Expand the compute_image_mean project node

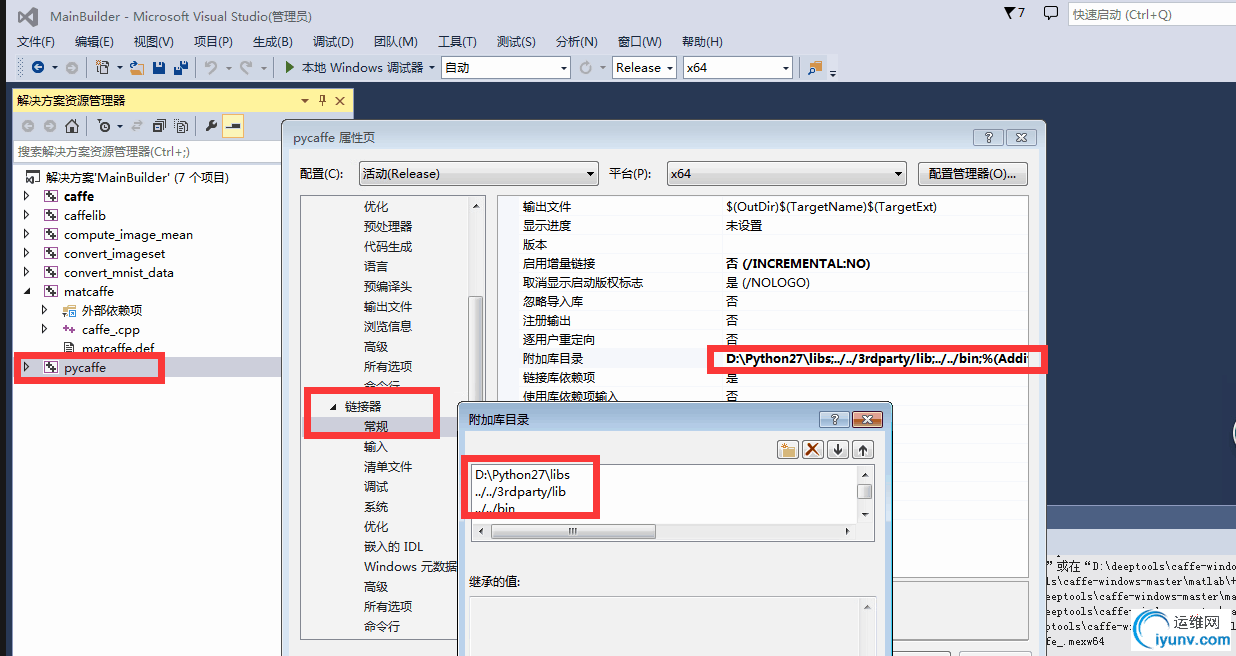coord(27,234)
